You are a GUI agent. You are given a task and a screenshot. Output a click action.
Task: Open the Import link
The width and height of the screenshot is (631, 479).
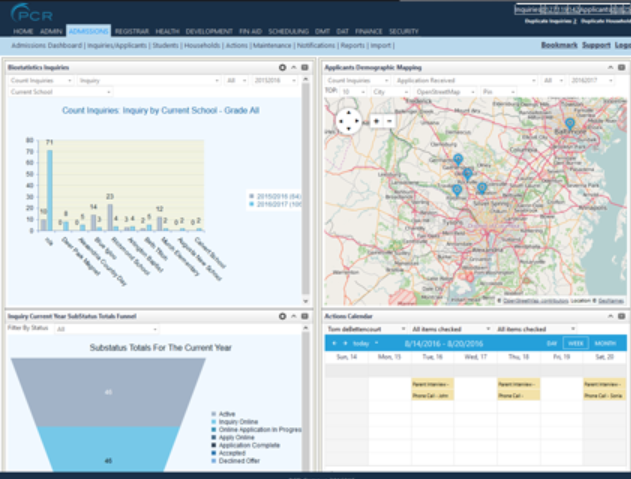coord(381,45)
